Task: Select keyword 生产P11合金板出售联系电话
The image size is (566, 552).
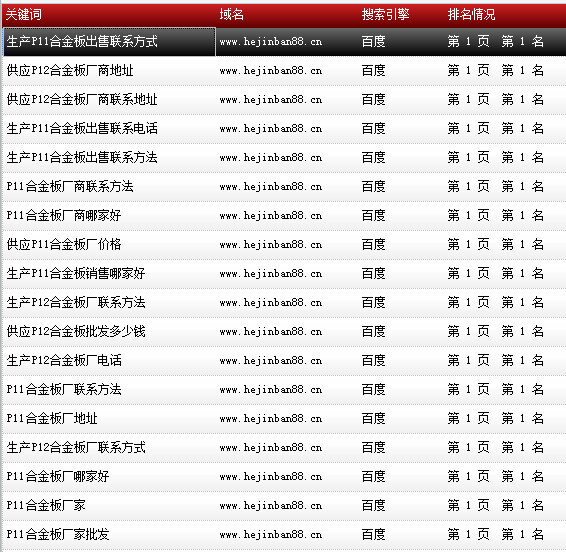Action: [82, 129]
